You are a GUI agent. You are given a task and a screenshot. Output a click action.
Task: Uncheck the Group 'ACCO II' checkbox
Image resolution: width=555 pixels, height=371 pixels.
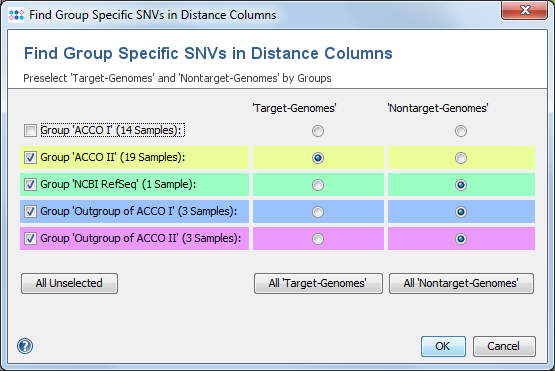(30, 157)
